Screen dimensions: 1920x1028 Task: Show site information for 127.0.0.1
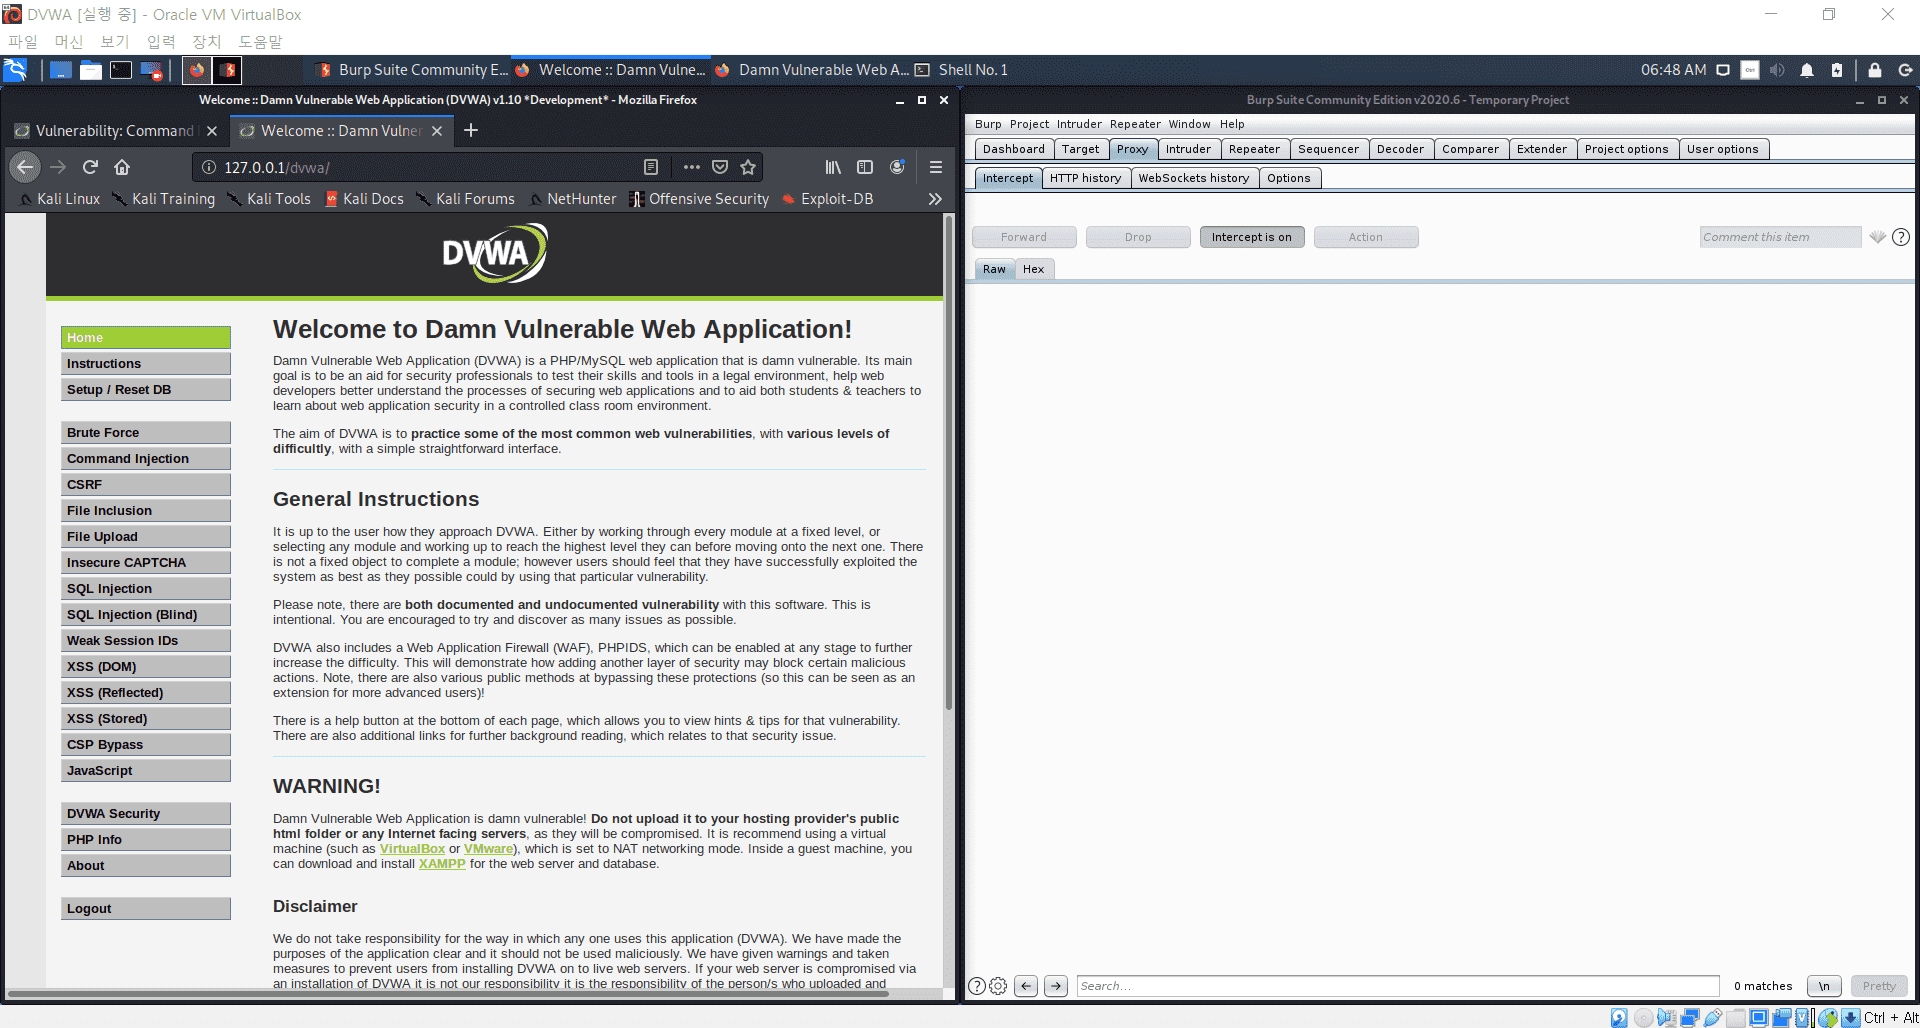(x=209, y=167)
